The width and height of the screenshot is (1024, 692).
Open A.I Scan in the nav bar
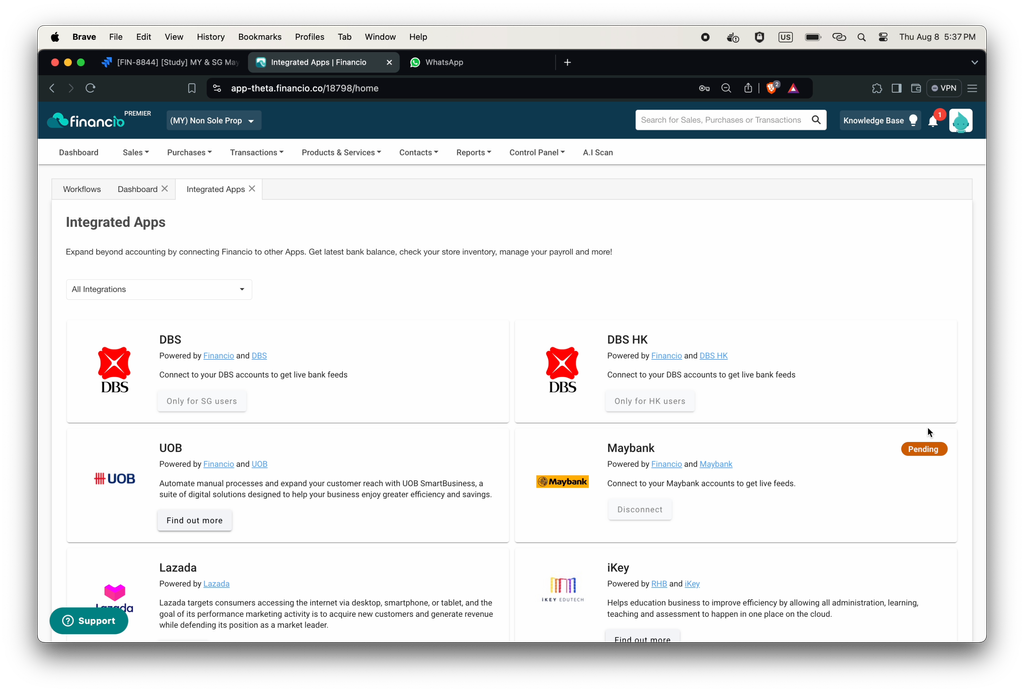point(598,153)
